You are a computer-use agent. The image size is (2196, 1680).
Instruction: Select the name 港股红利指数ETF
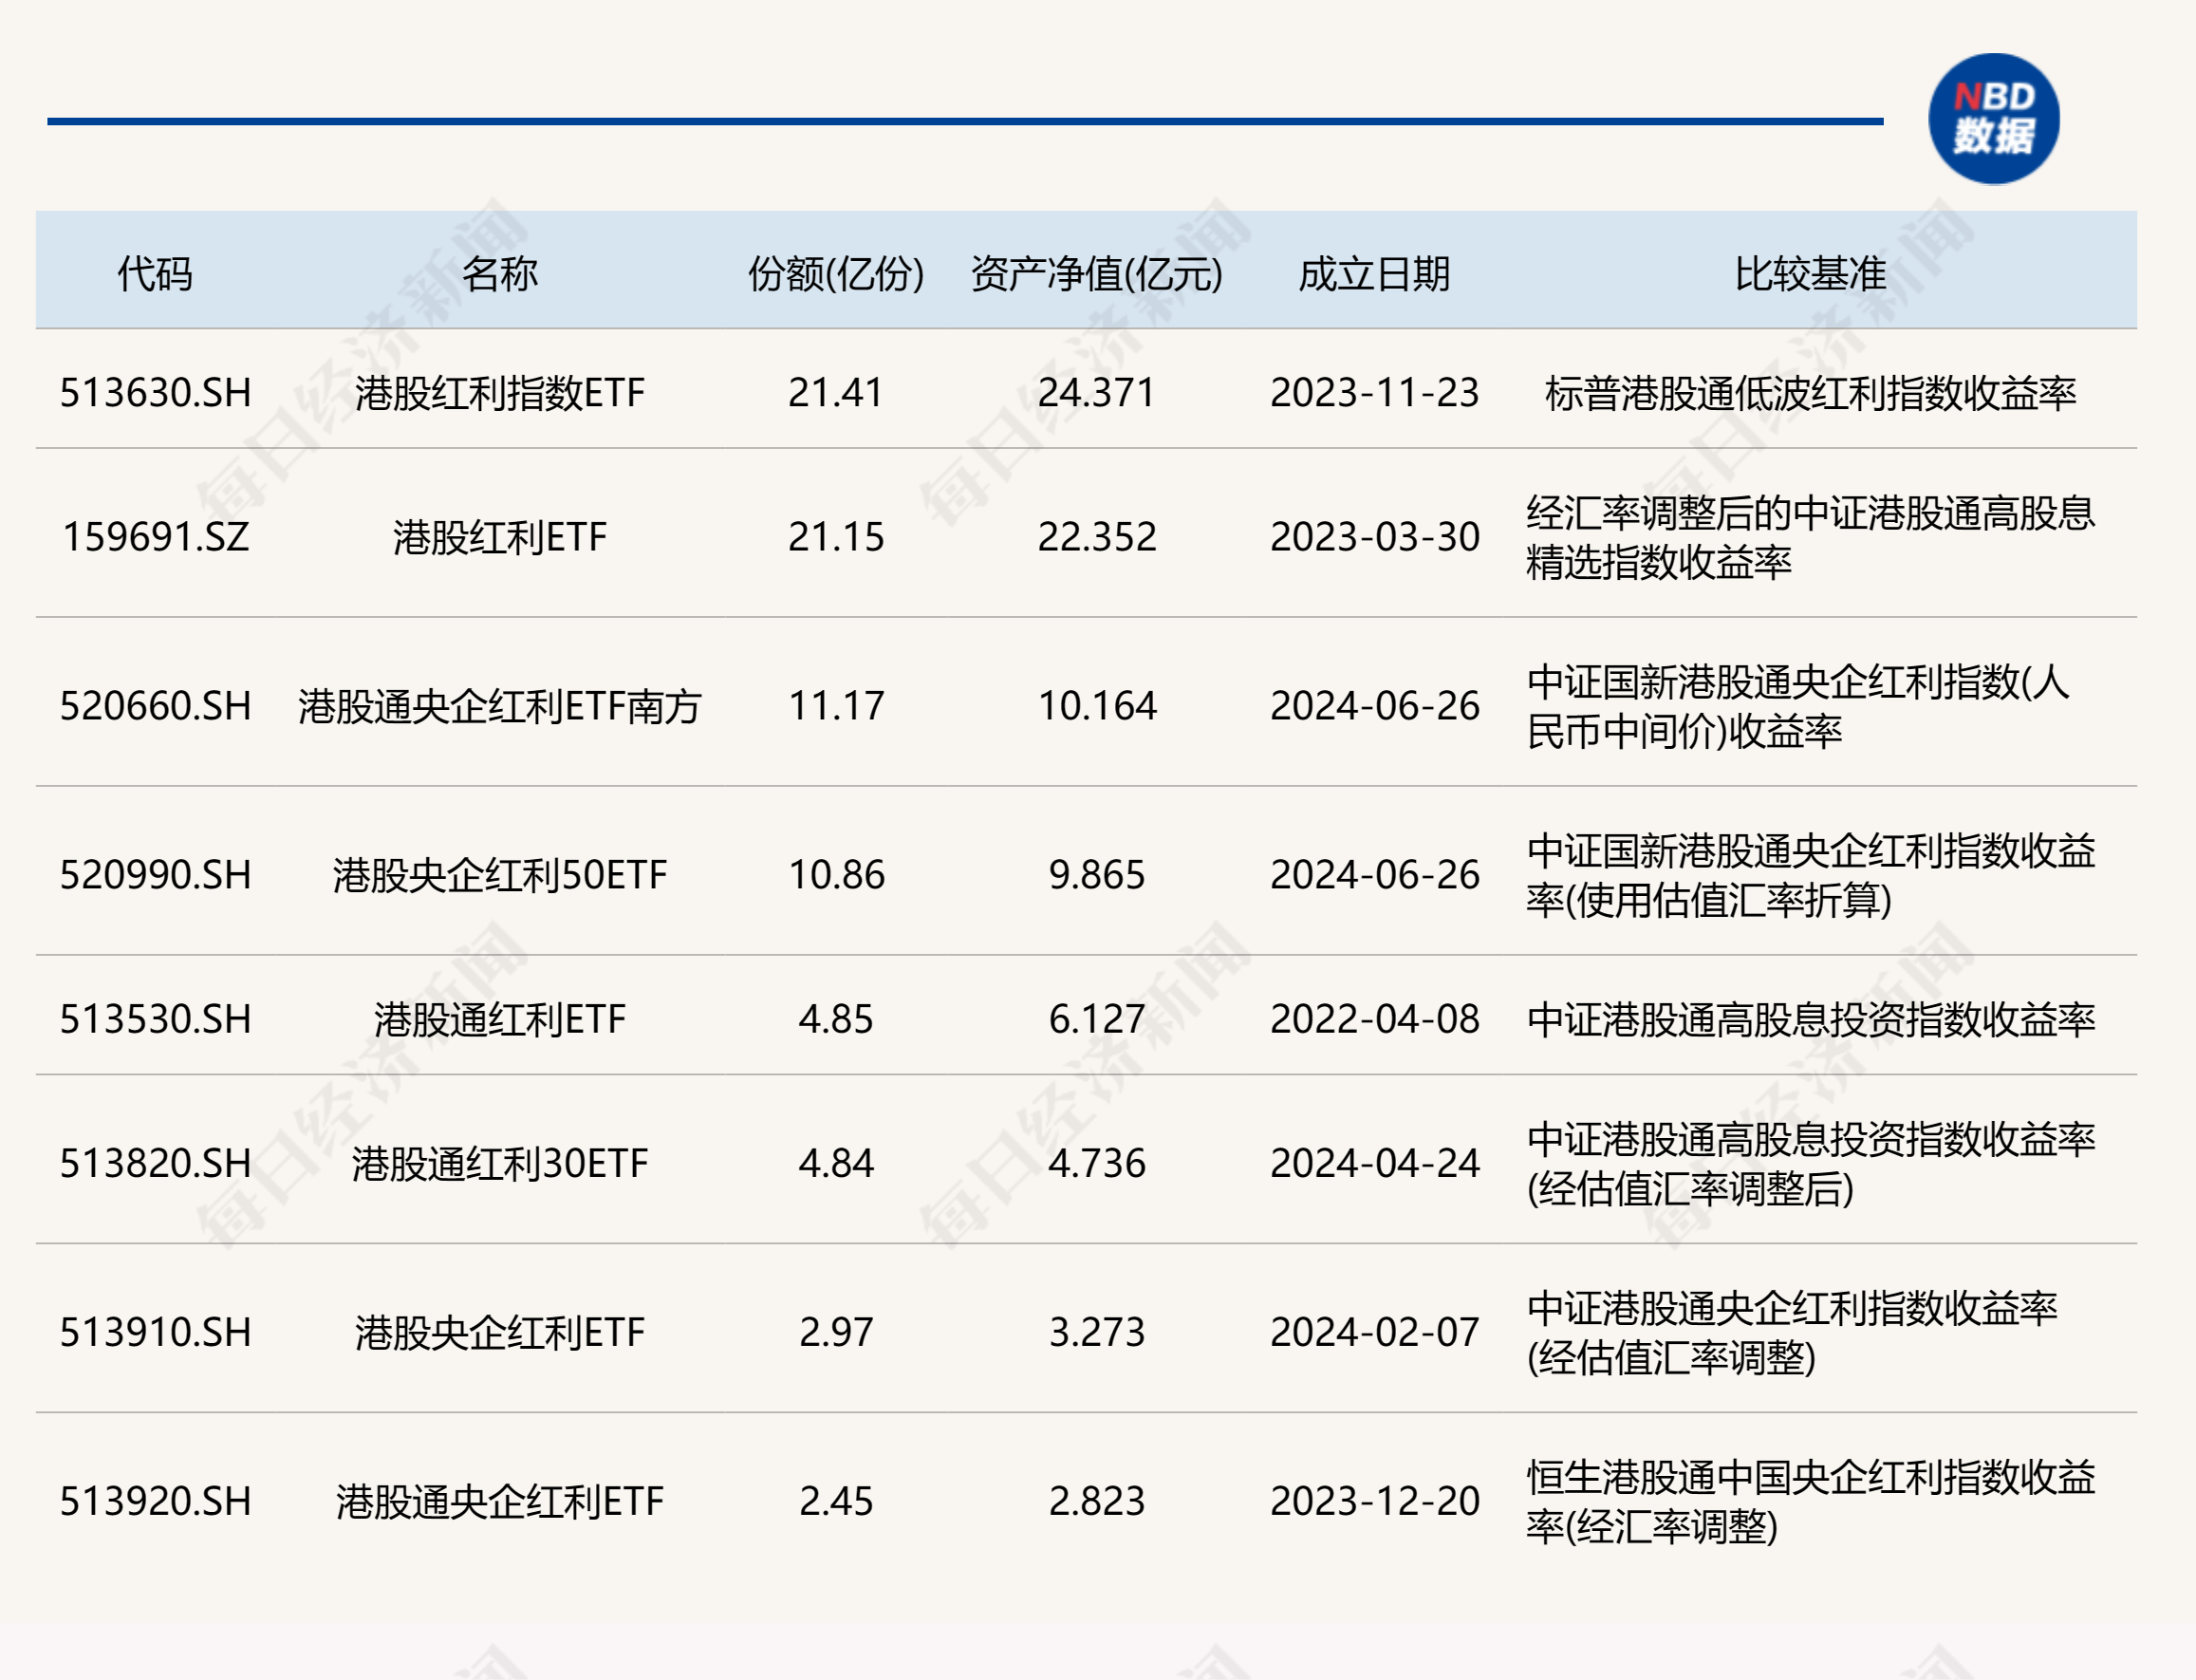500,392
